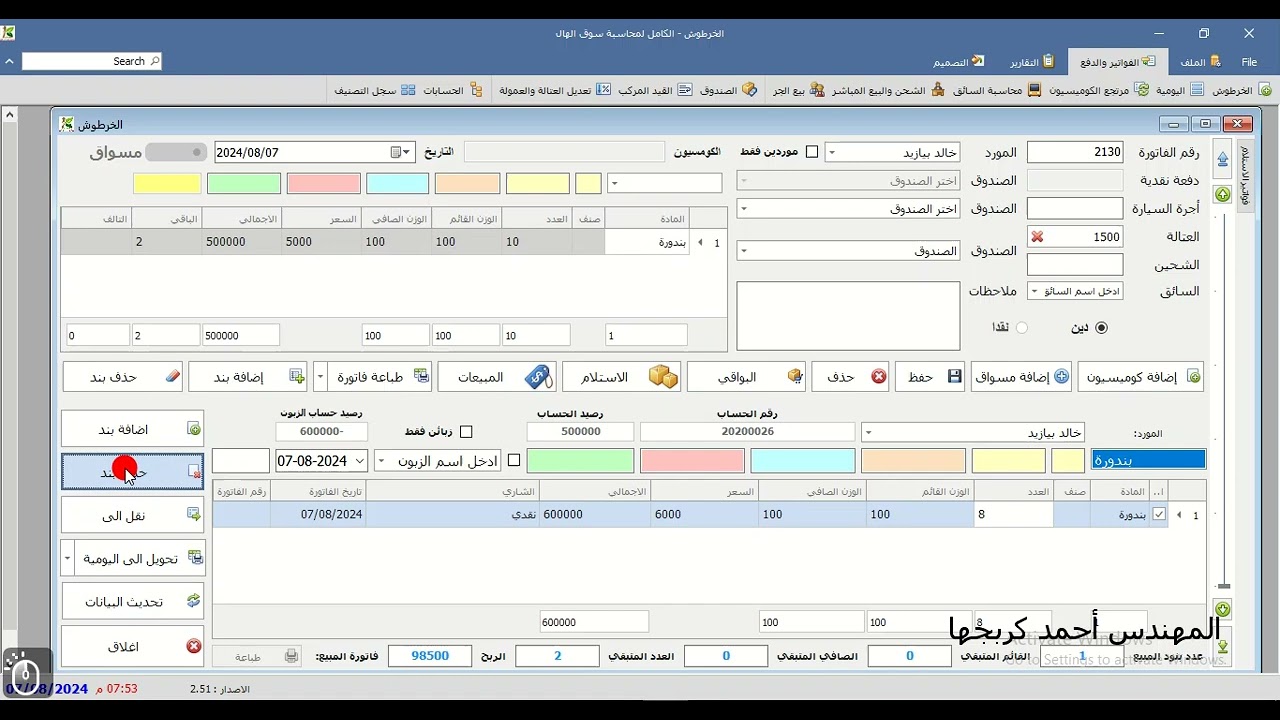Click حذف بند button
1280x720 pixels.
[123, 377]
